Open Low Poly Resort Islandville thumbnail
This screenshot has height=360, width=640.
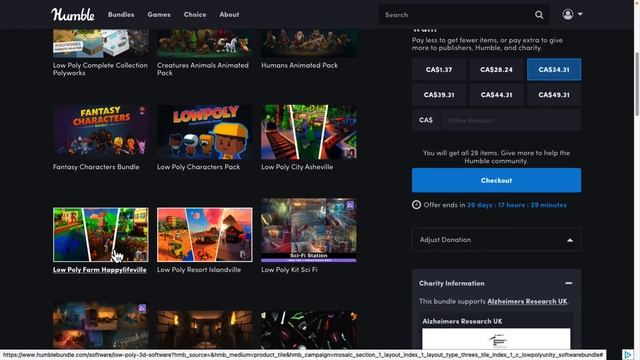click(x=204, y=235)
